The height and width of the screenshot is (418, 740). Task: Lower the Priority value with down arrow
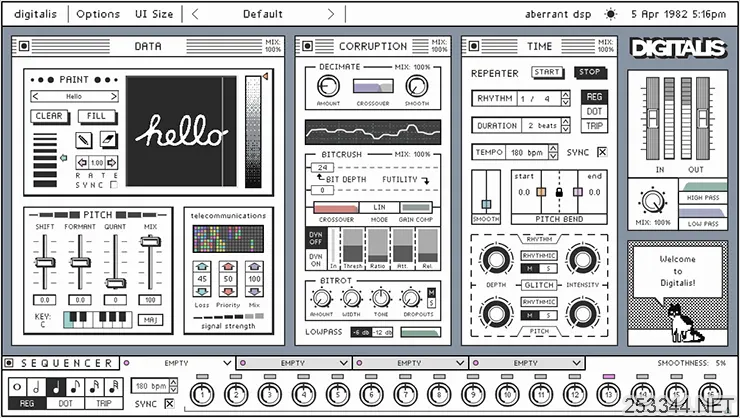click(228, 291)
